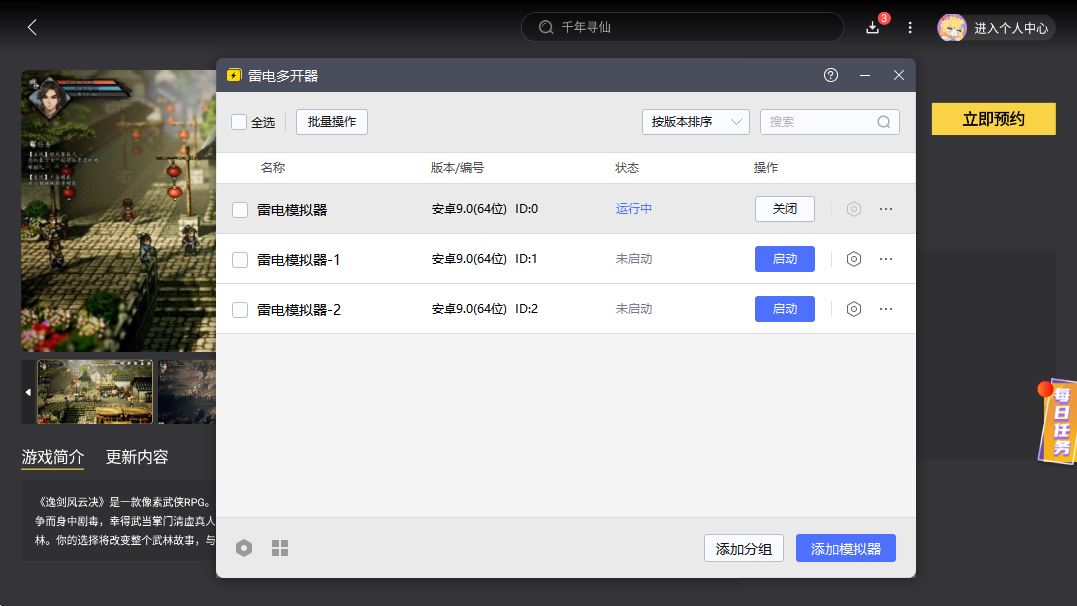The height and width of the screenshot is (606, 1077).
Task: Open settings for 雷电模拟器-1
Action: coord(854,259)
